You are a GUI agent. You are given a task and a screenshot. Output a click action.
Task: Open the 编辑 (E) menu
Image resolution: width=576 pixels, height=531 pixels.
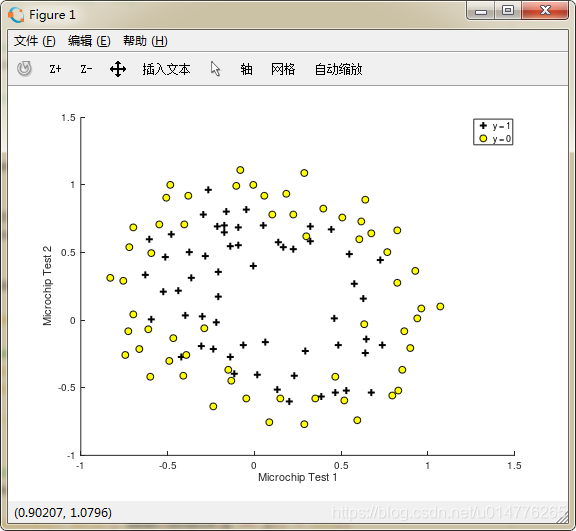coord(89,41)
